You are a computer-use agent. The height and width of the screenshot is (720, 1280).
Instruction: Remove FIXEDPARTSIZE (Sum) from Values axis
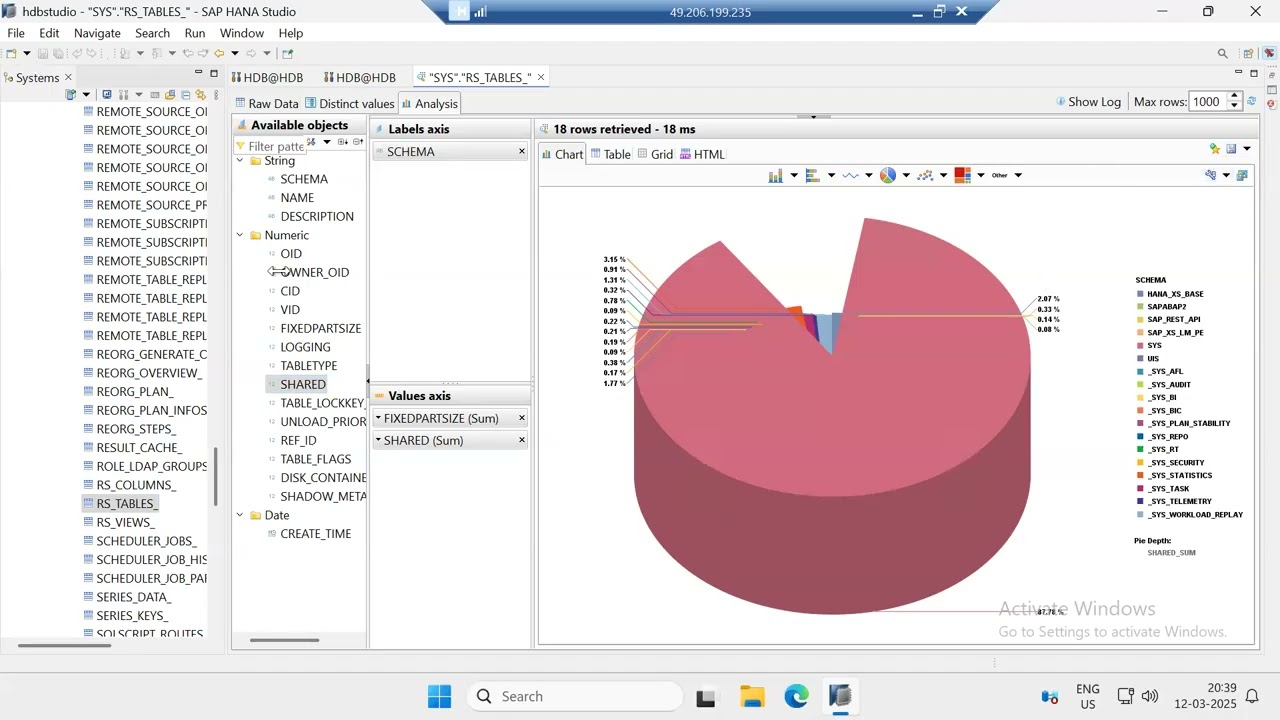click(x=521, y=418)
